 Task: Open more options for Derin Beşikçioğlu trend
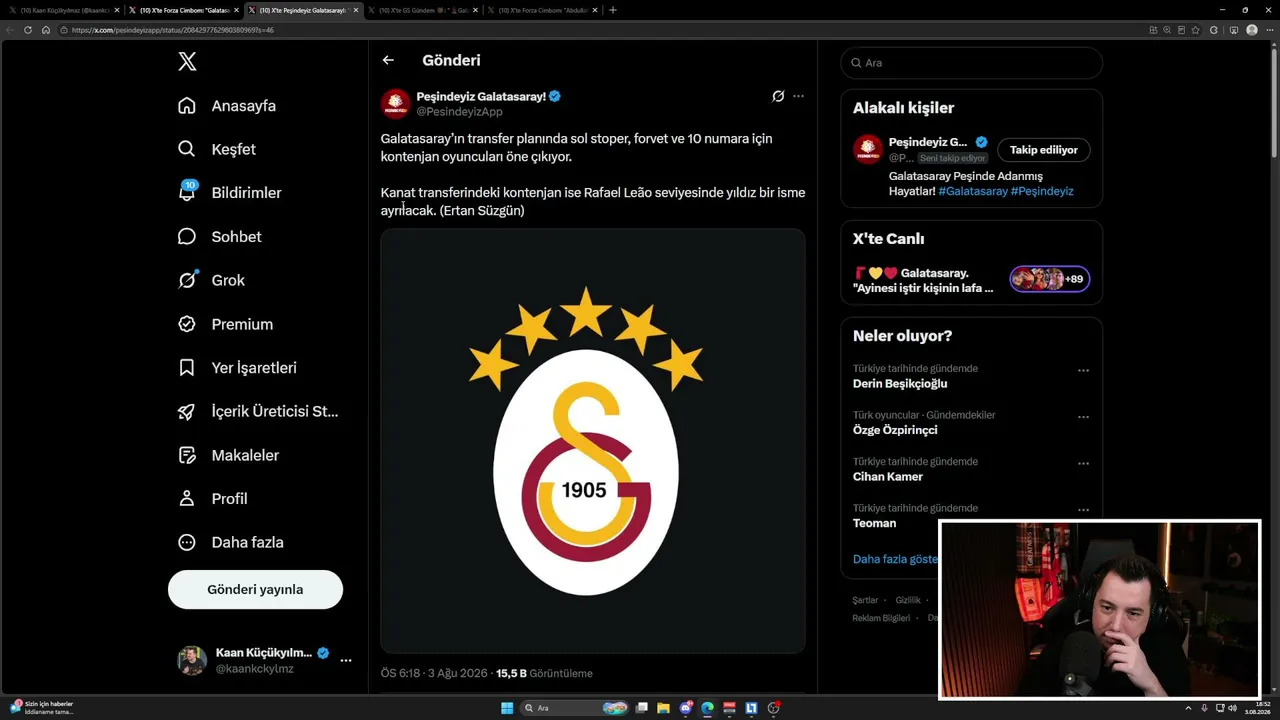tap(1083, 371)
